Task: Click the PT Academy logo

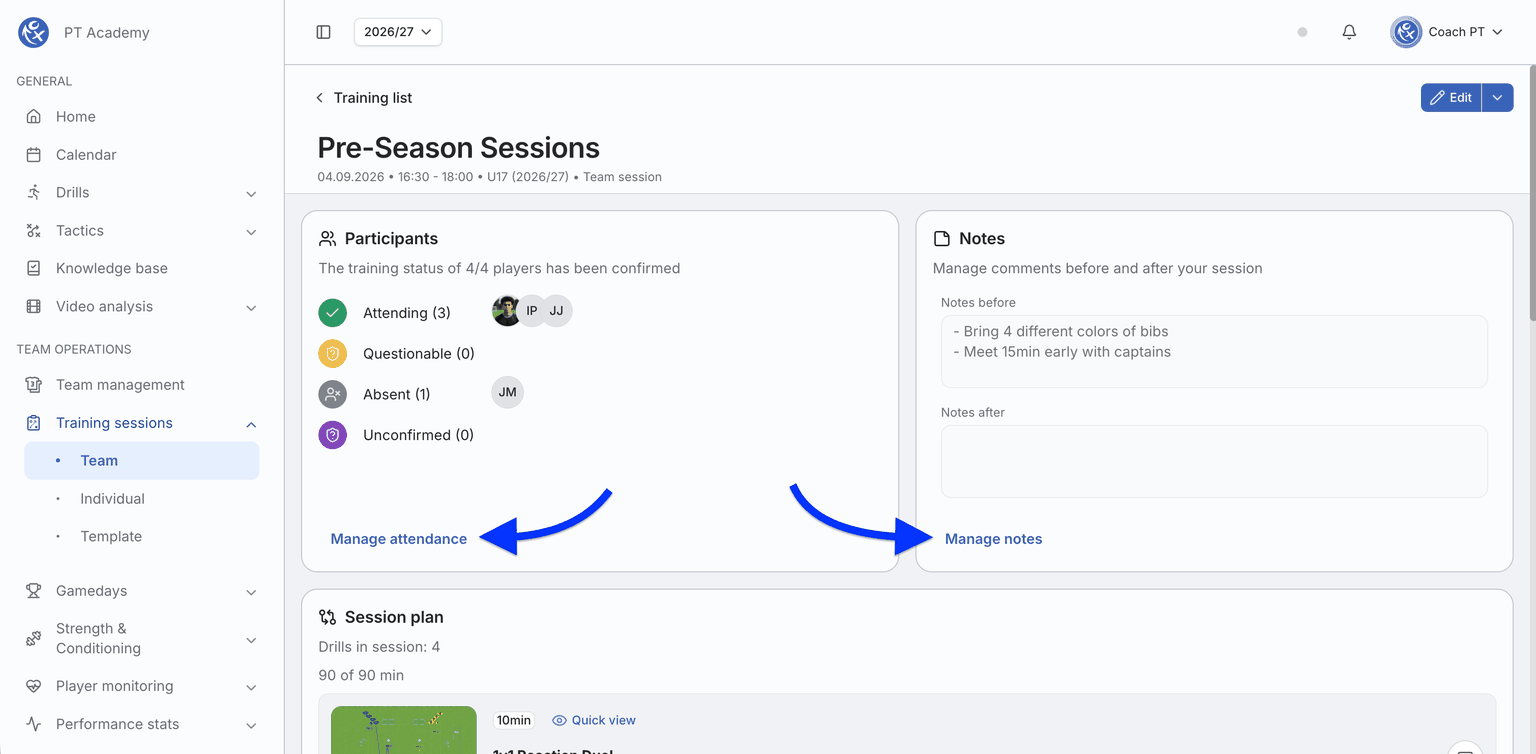Action: point(34,32)
